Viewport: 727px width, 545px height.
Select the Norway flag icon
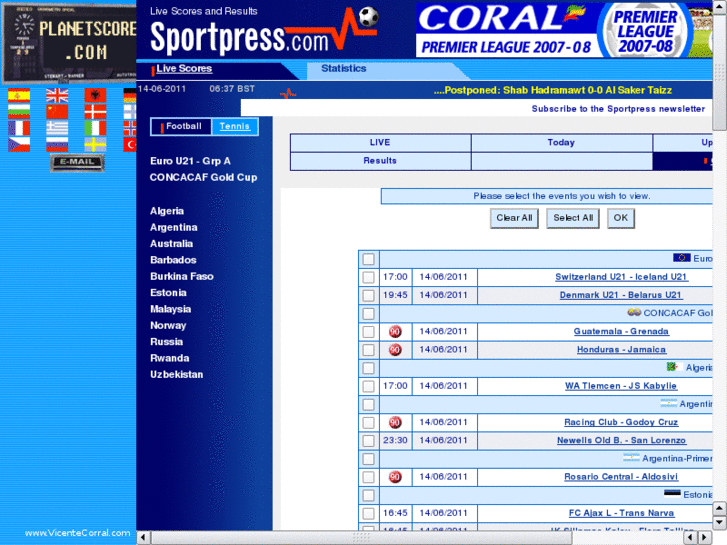[x=129, y=128]
